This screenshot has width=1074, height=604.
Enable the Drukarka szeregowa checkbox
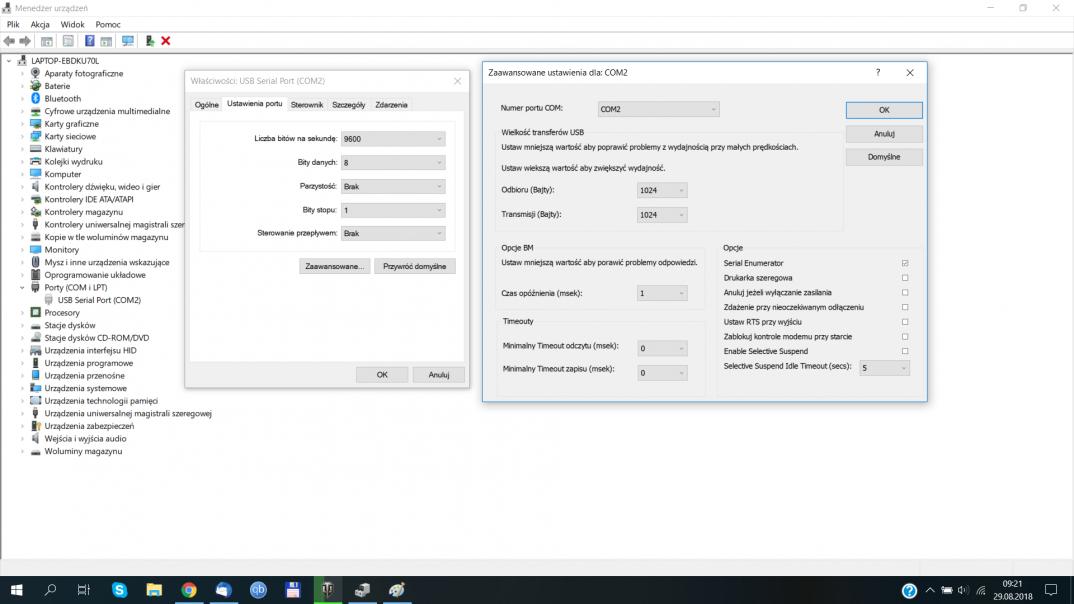[905, 278]
